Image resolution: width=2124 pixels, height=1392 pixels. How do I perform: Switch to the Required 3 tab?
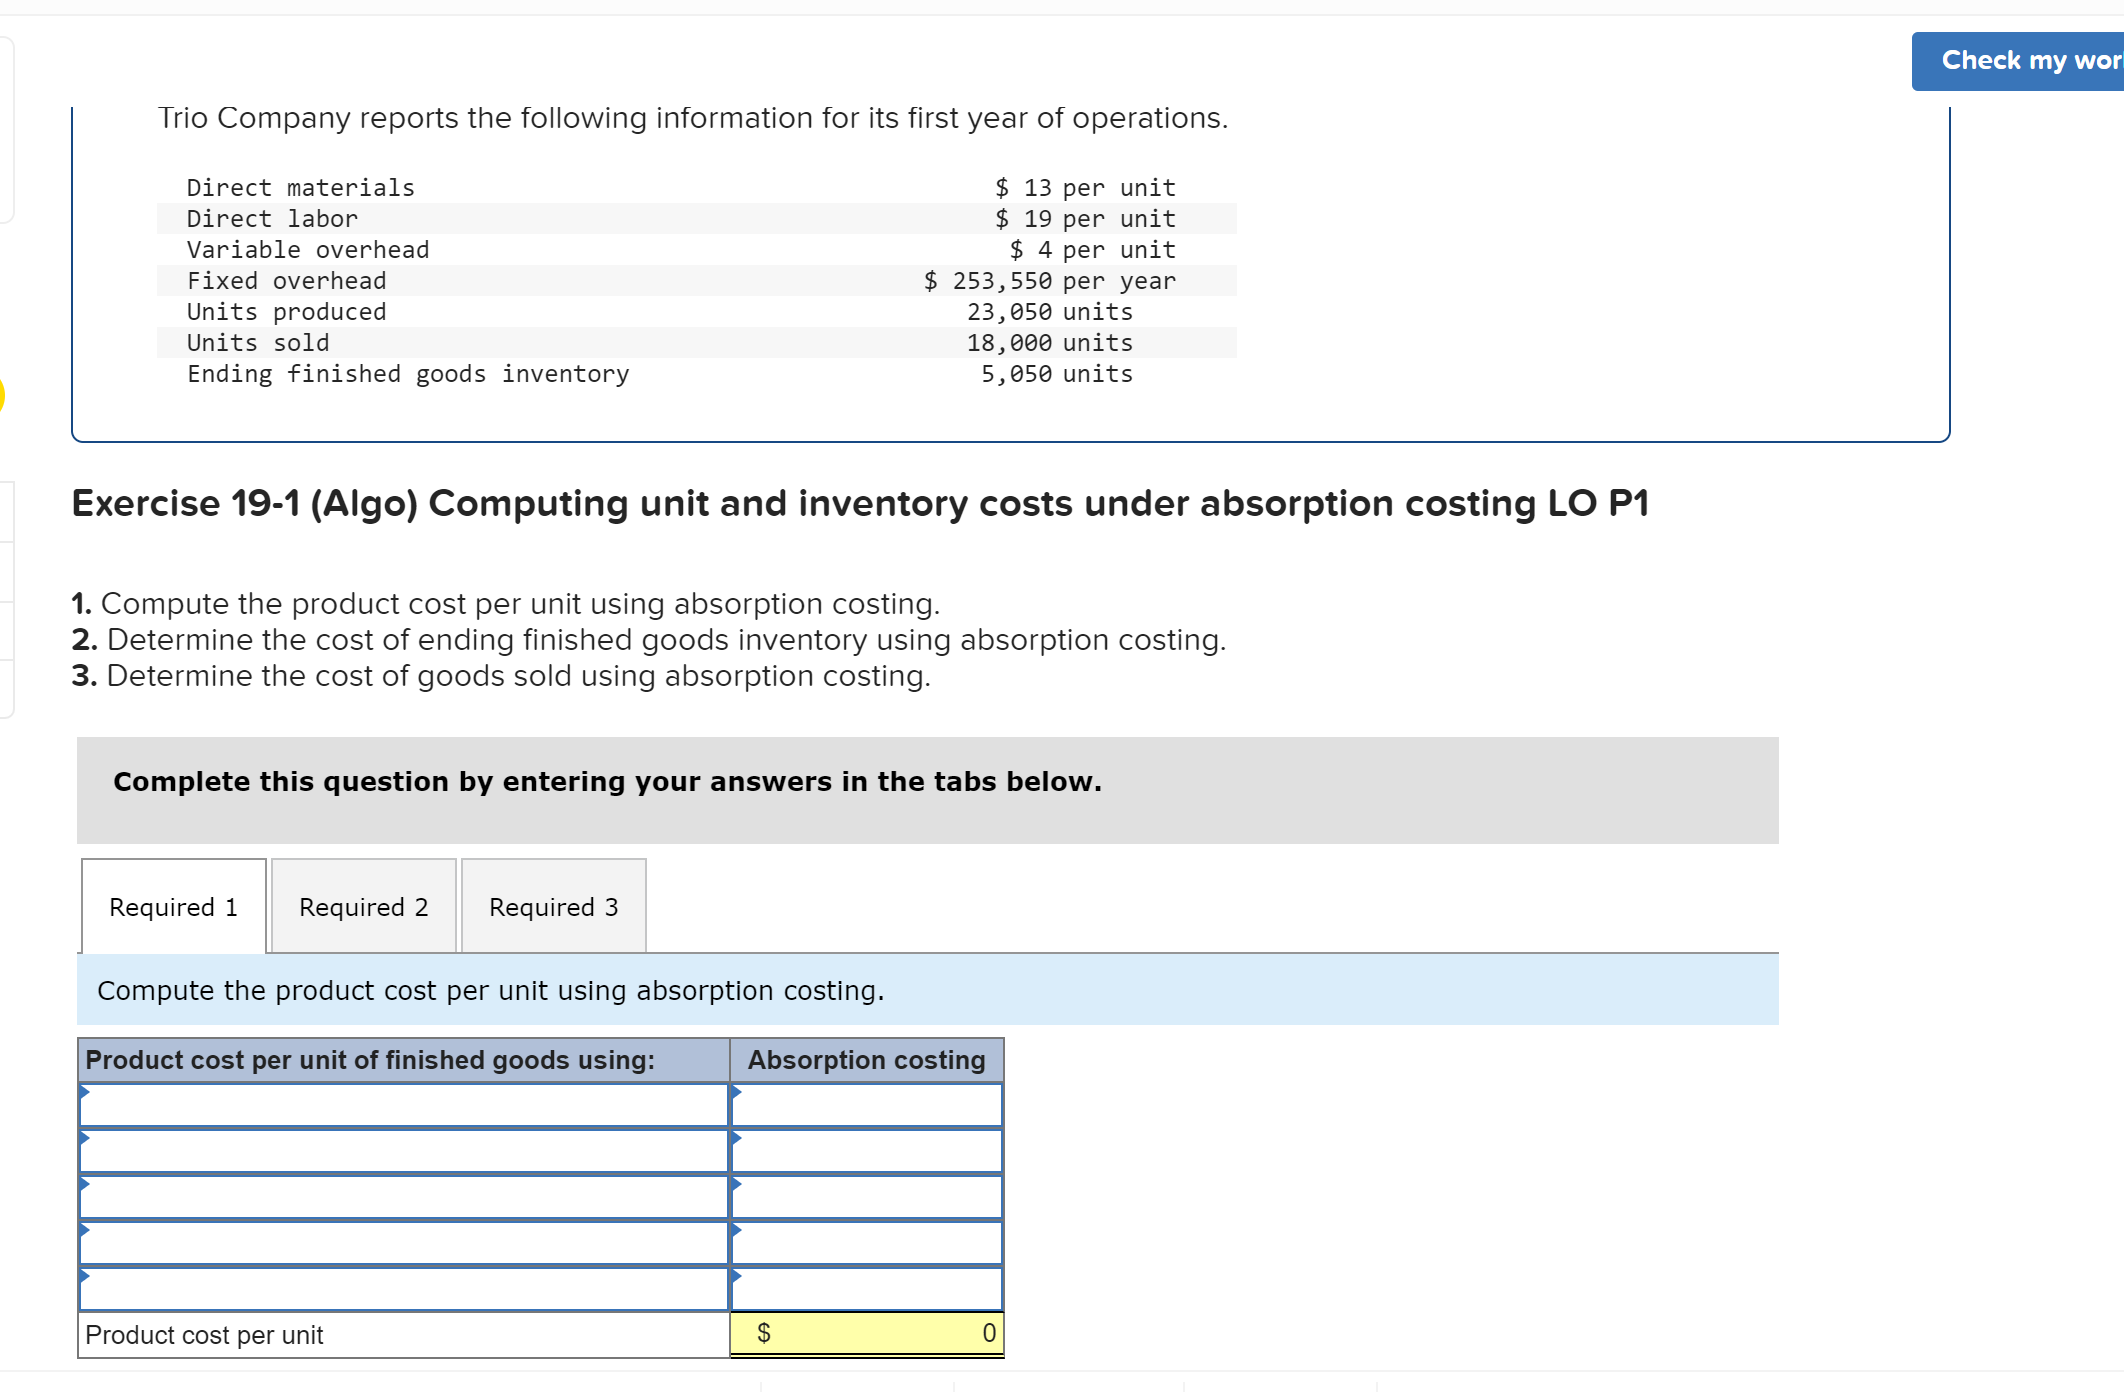tap(553, 906)
